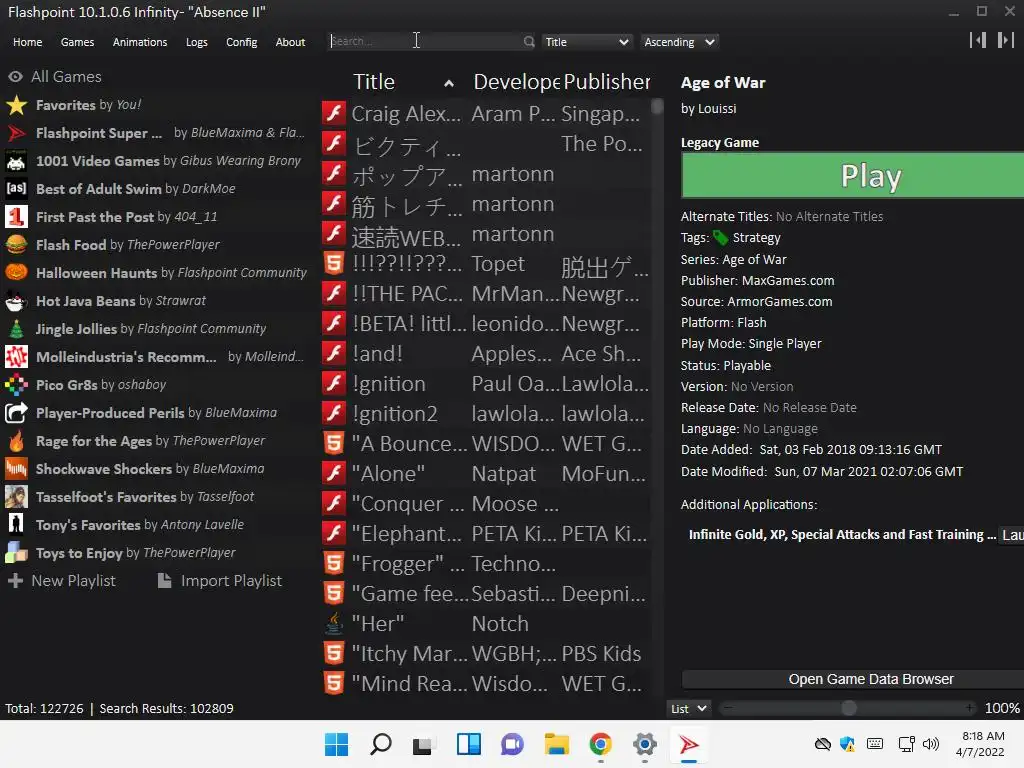Screen dimensions: 1024x768
Task: Click the Infinite Gold additional application entry
Action: [x=842, y=534]
